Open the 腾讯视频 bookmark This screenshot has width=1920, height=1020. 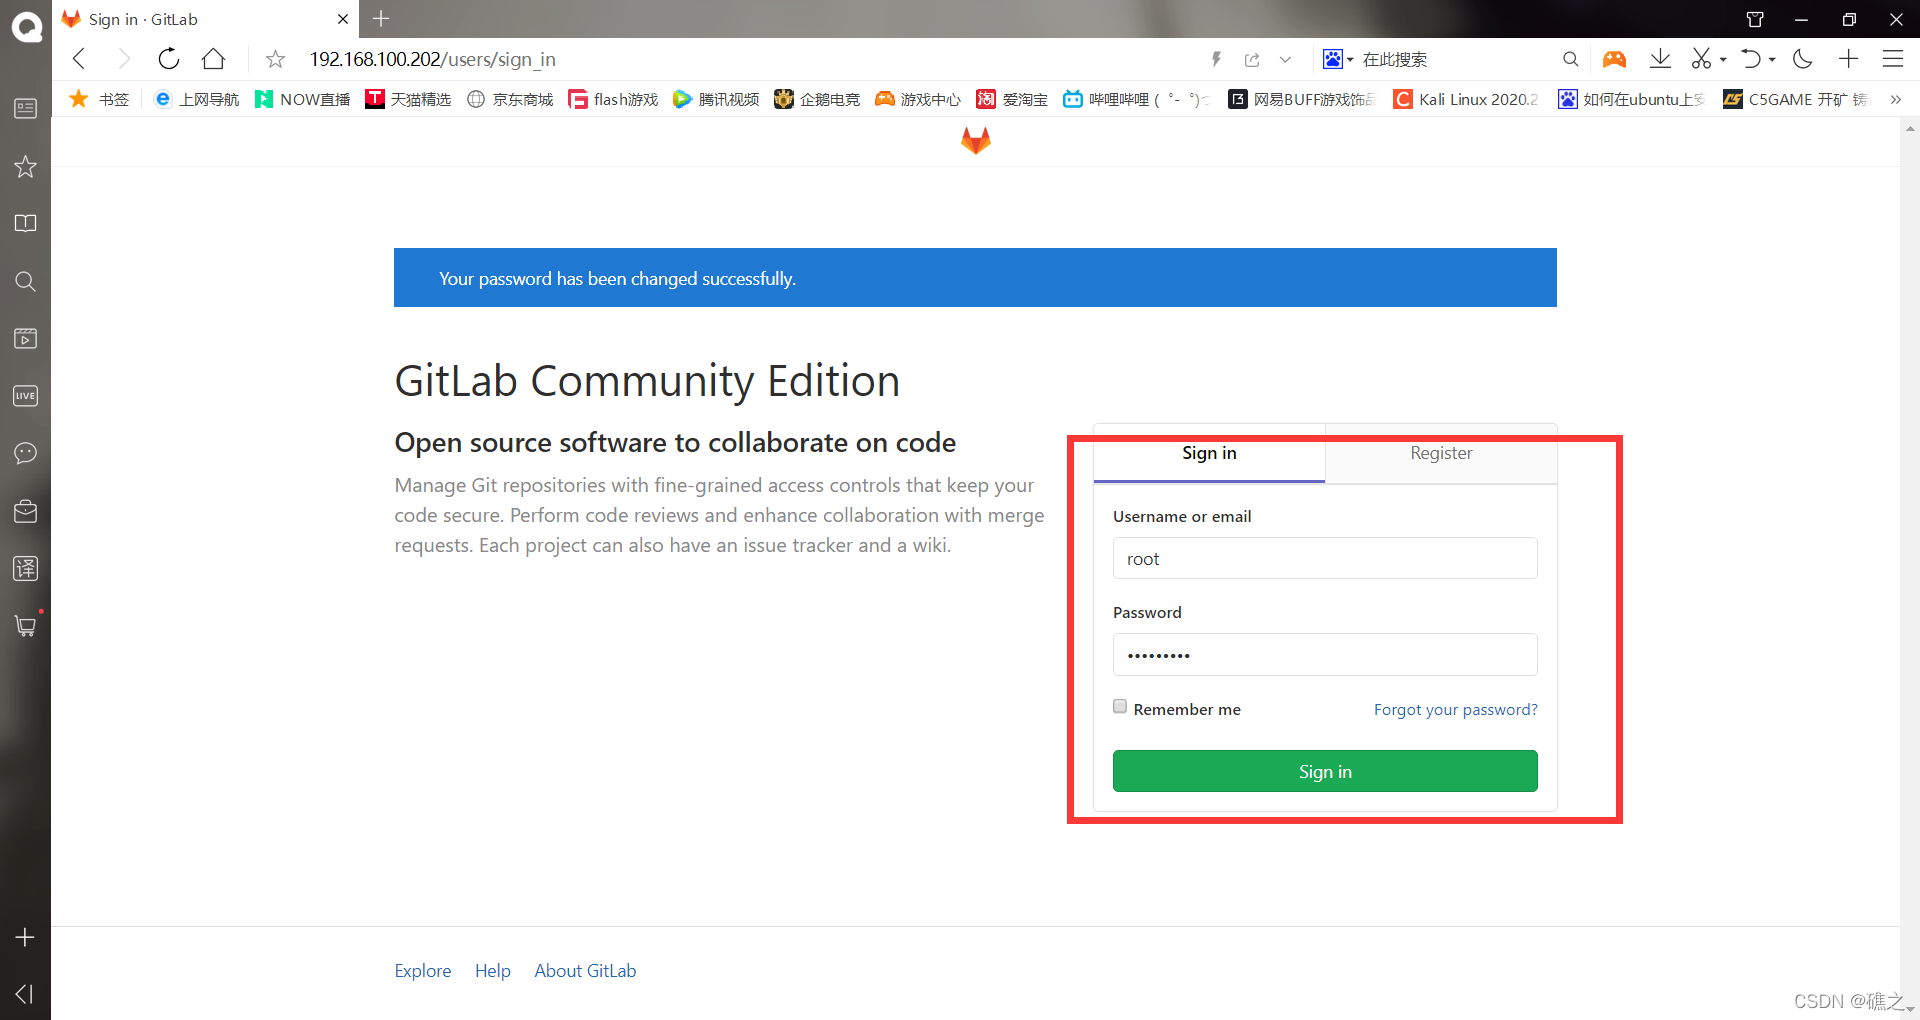click(716, 99)
